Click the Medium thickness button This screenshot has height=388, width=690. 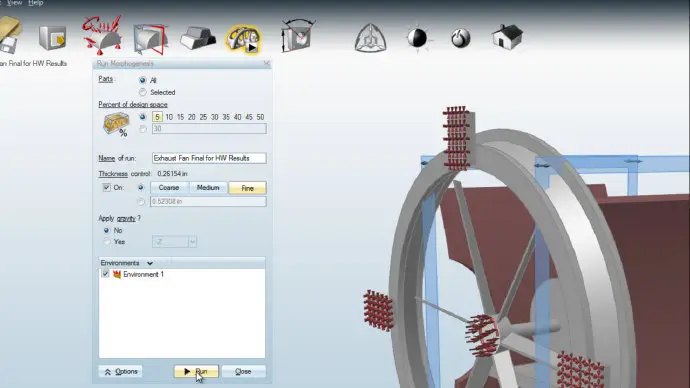click(208, 188)
